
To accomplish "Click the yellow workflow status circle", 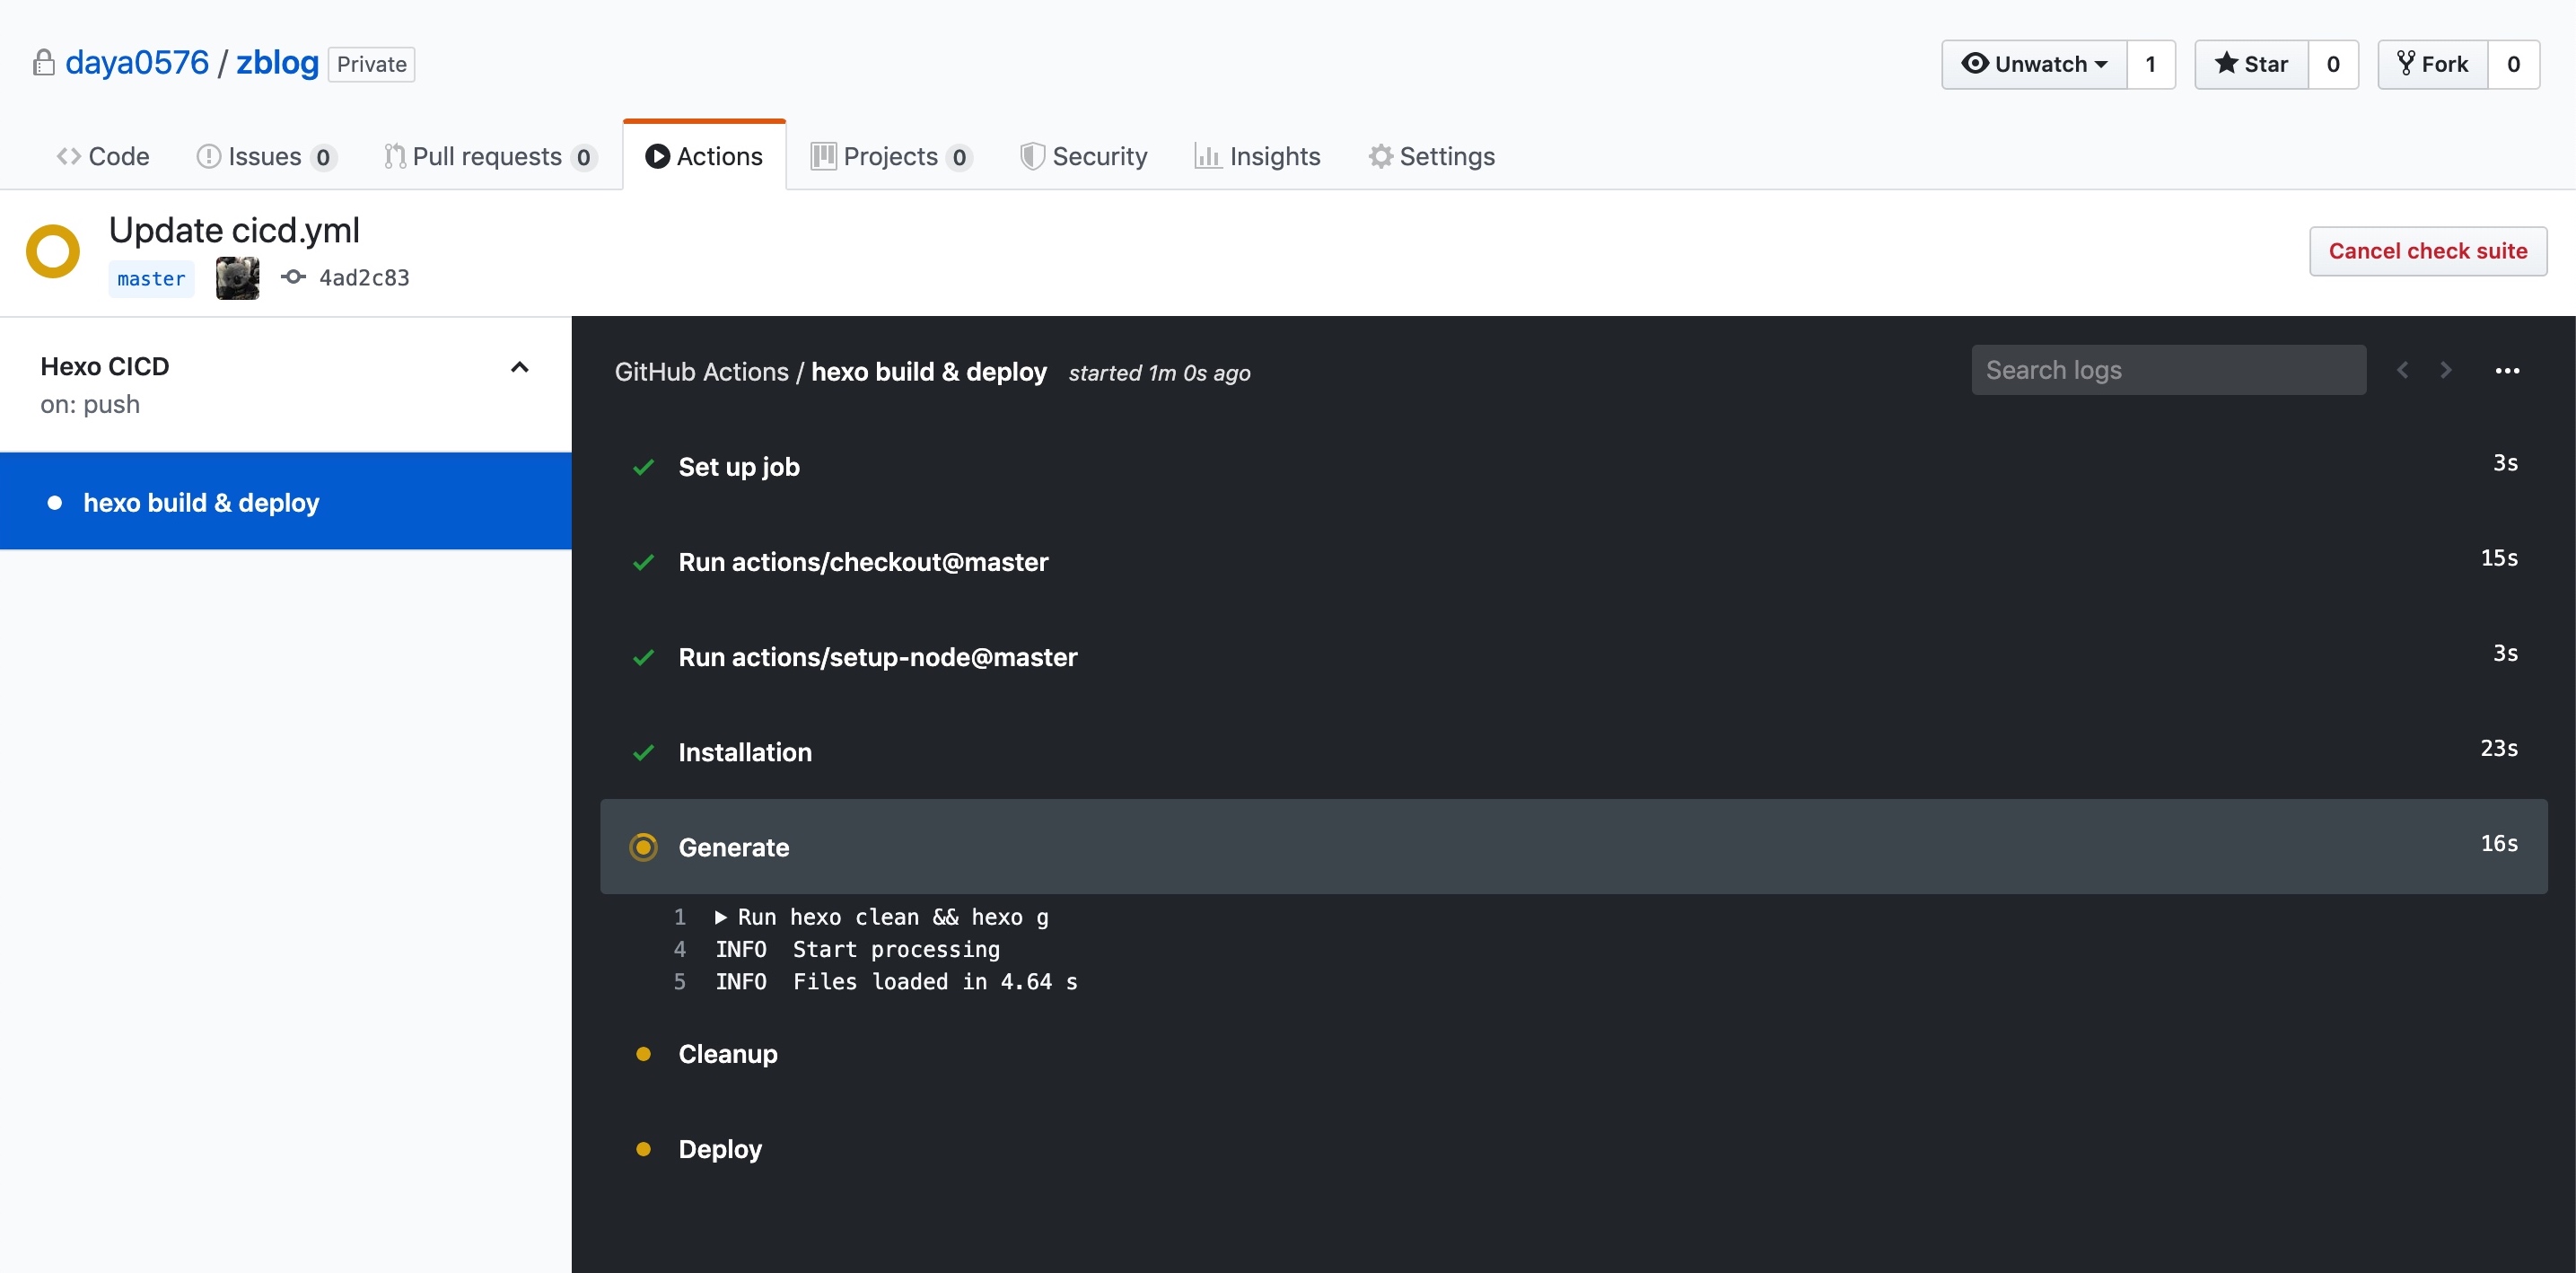I will (x=53, y=251).
